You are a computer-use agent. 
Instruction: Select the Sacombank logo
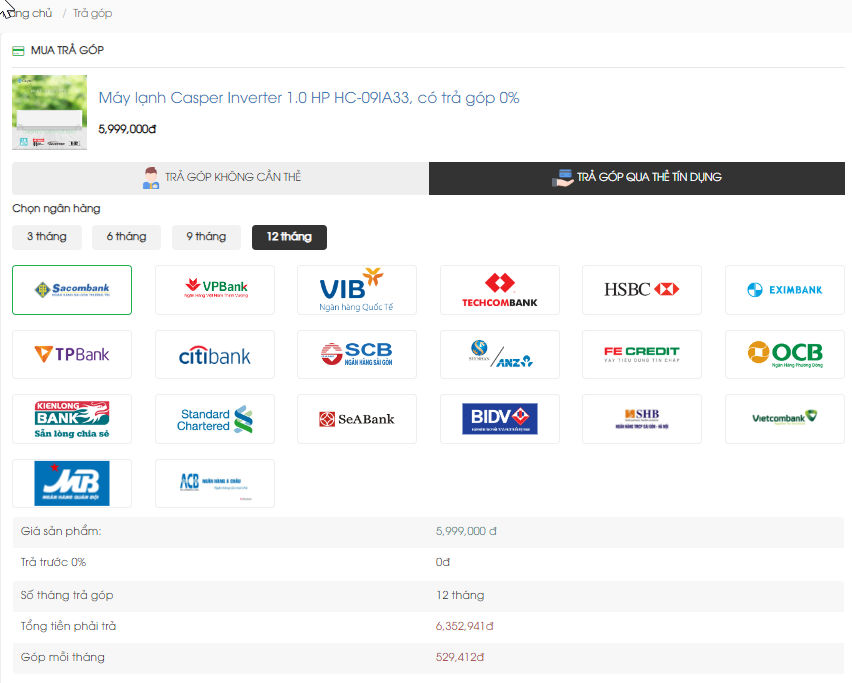(x=72, y=290)
